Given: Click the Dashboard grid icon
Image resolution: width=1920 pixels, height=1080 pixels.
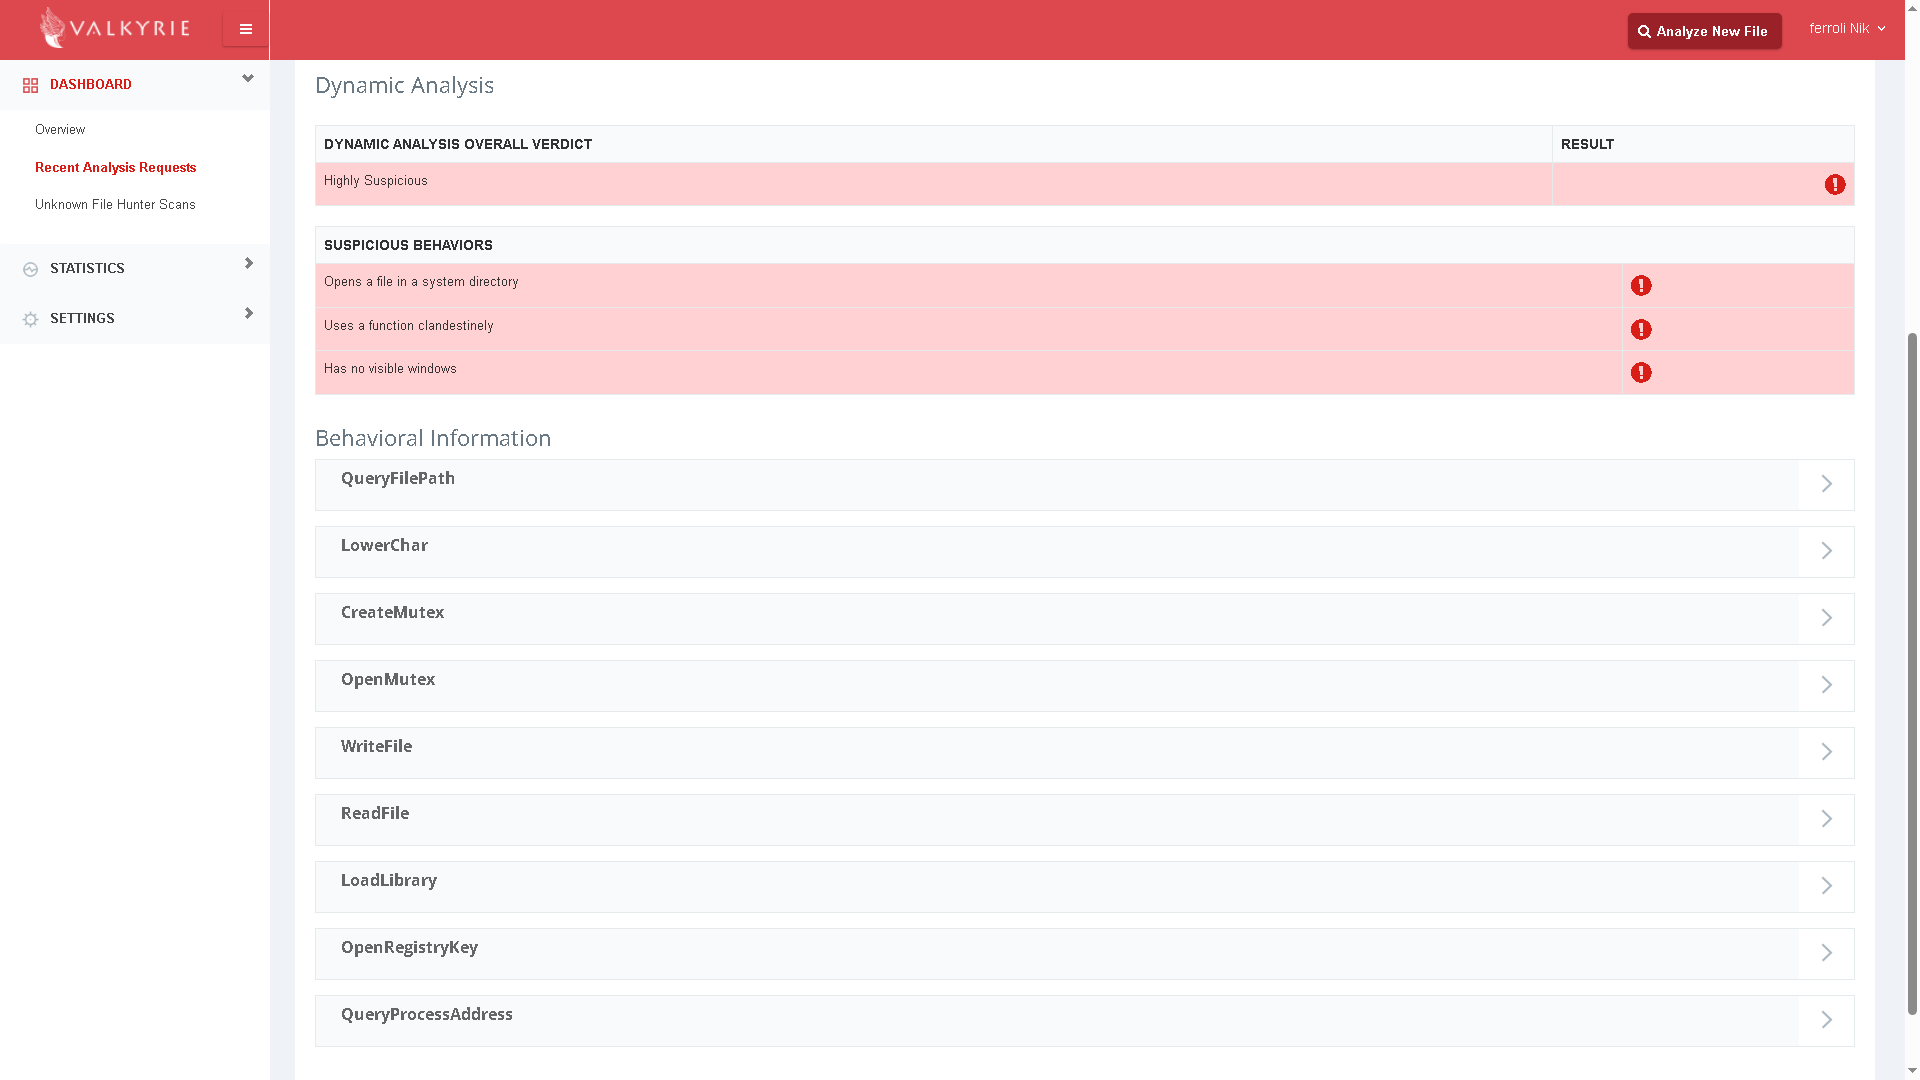Looking at the screenshot, I should [30, 86].
